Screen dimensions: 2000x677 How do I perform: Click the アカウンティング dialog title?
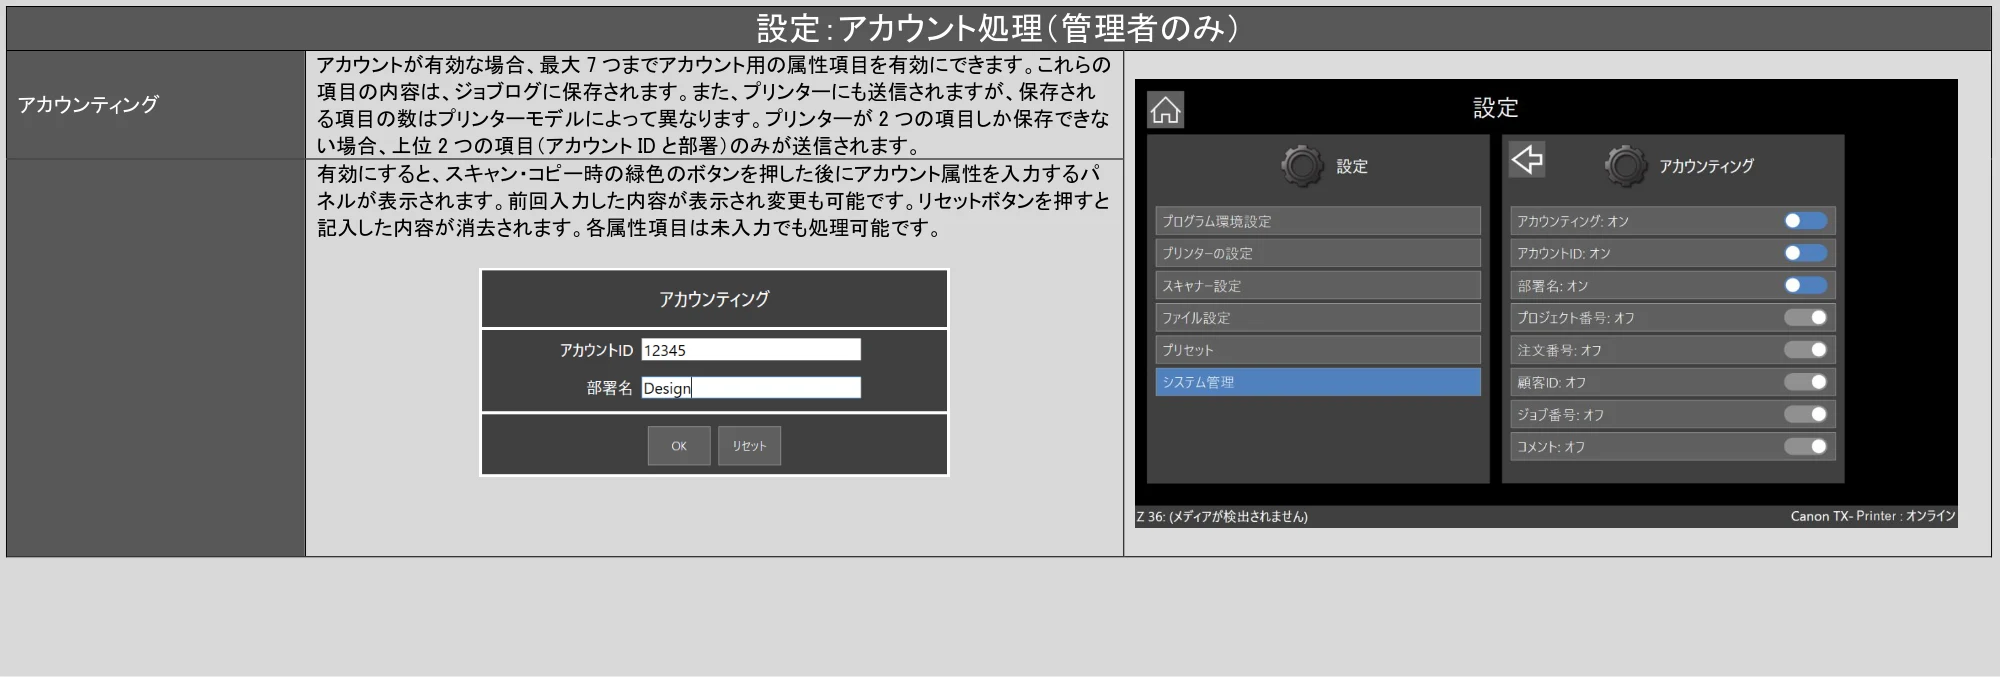pyautogui.click(x=714, y=299)
